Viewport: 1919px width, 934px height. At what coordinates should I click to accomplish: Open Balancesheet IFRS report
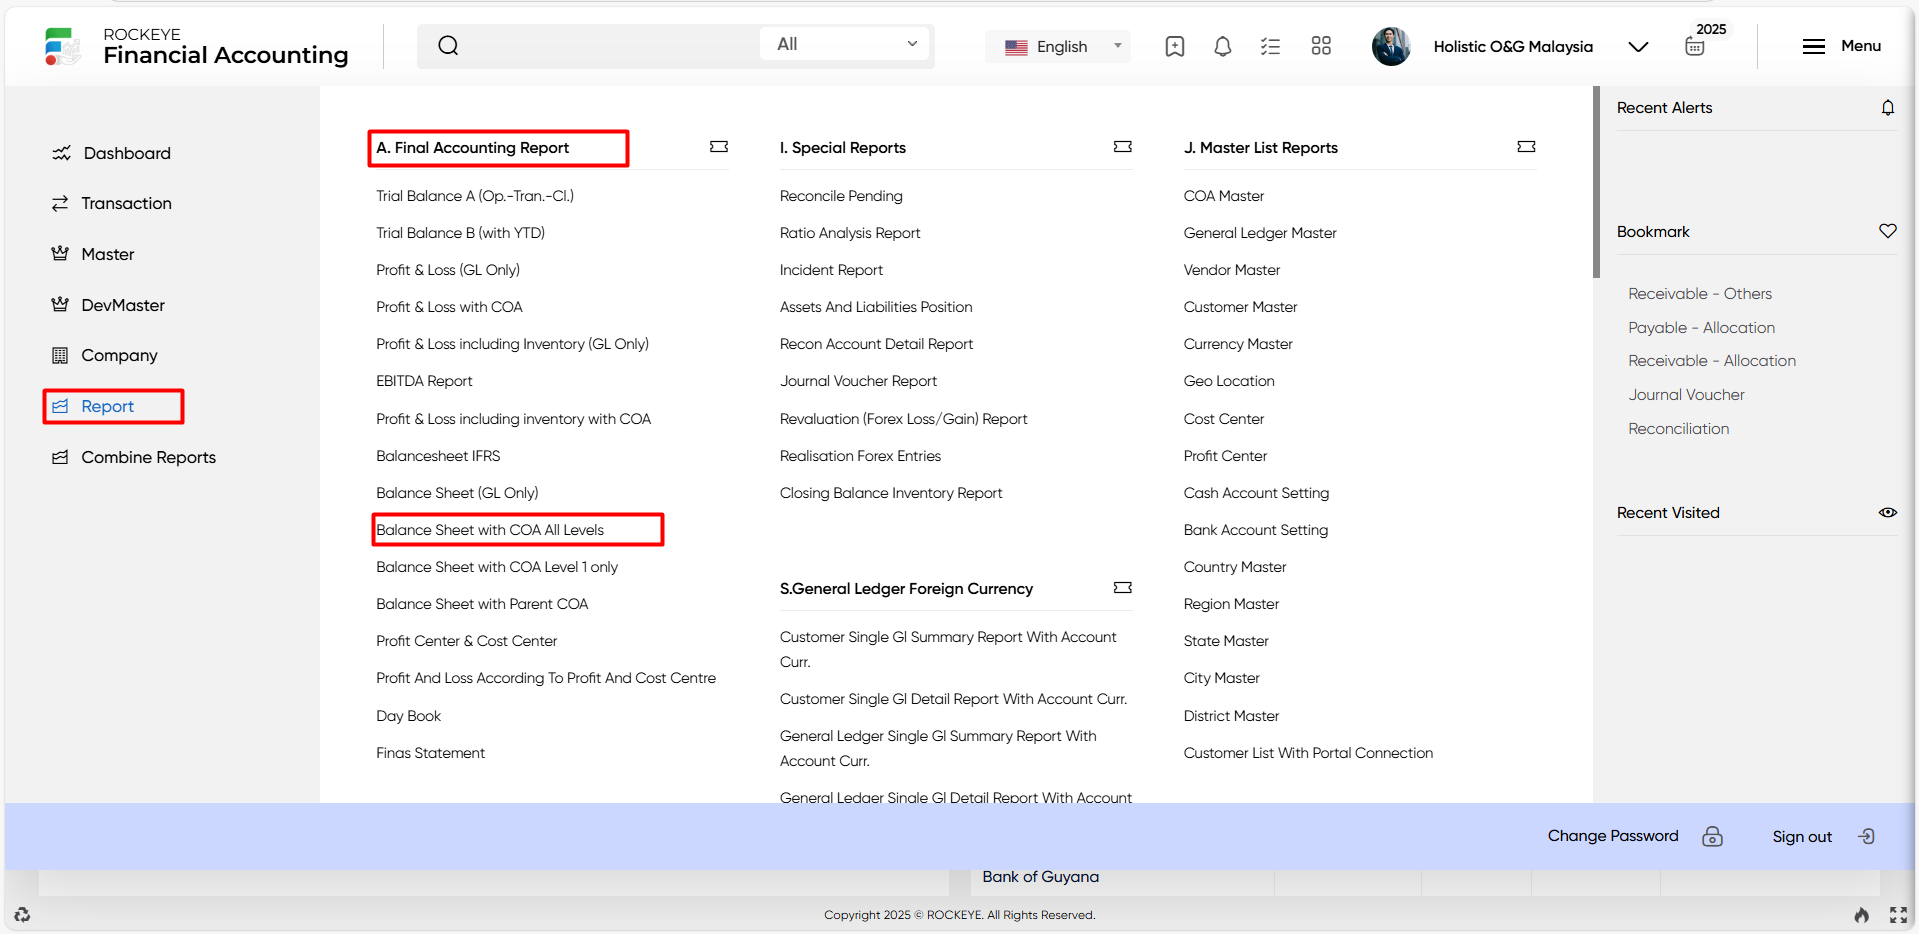coord(438,456)
